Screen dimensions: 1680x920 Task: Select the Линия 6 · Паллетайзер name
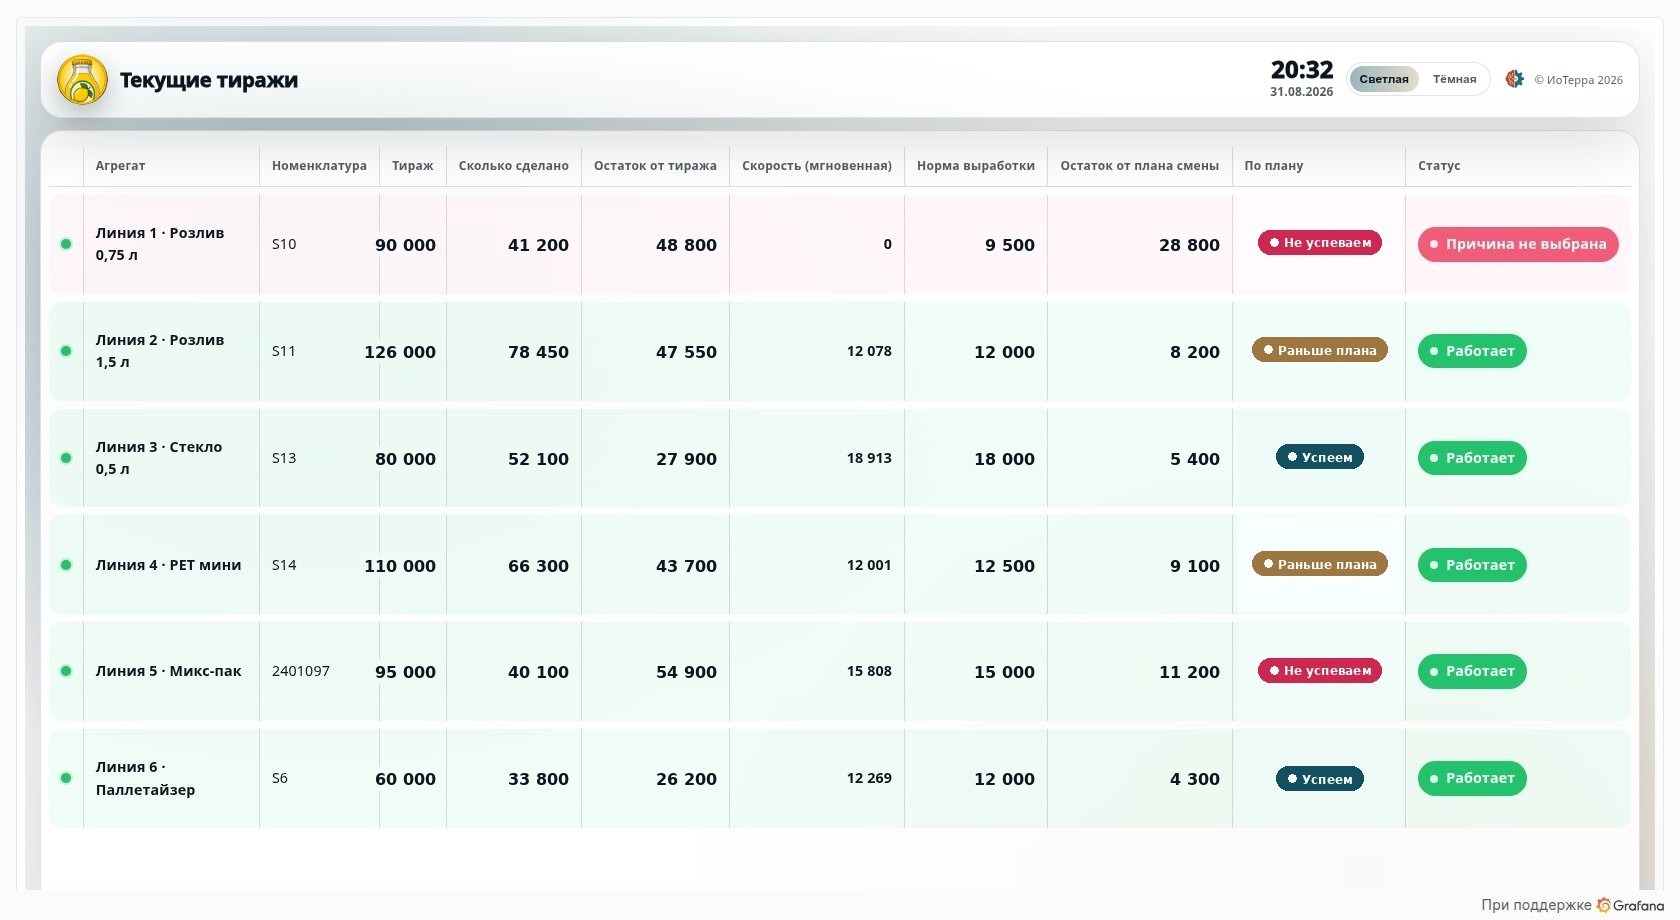[x=145, y=778]
